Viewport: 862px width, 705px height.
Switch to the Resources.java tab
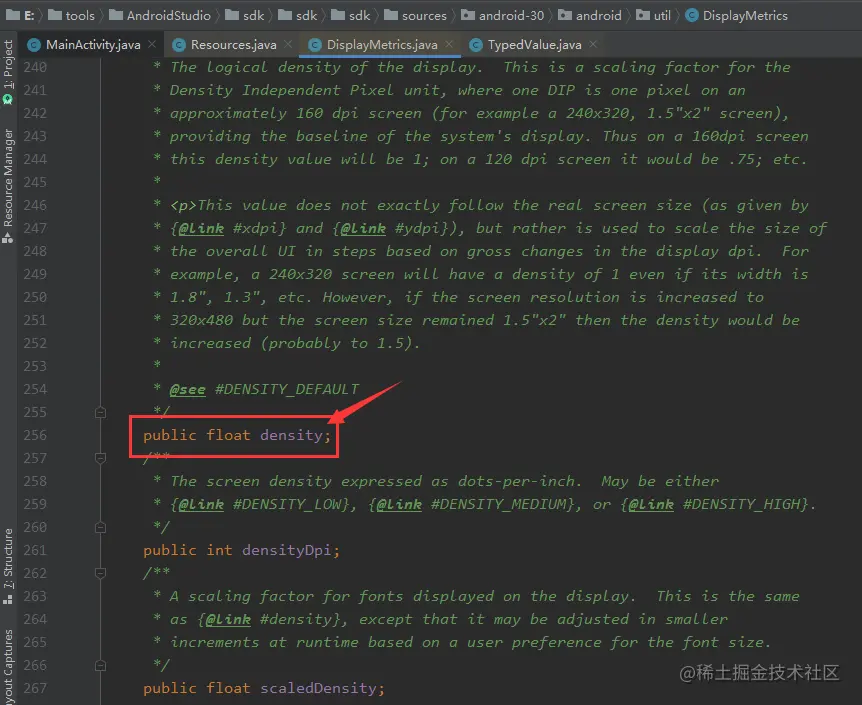pos(233,45)
